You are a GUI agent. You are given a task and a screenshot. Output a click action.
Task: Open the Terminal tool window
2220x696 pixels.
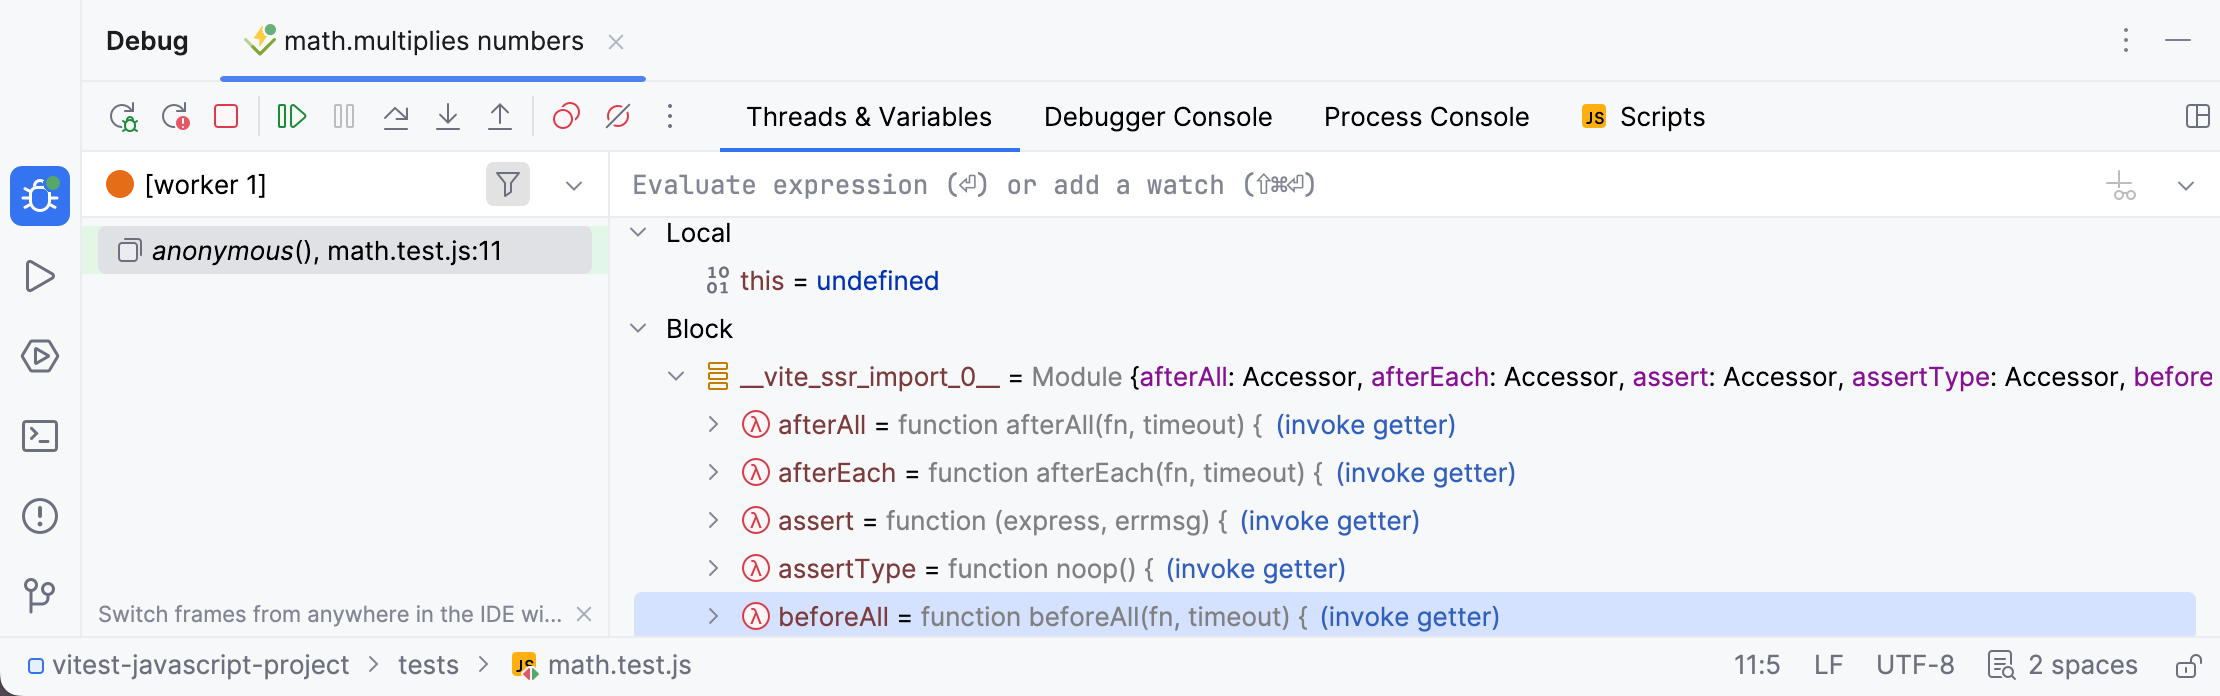(x=40, y=436)
